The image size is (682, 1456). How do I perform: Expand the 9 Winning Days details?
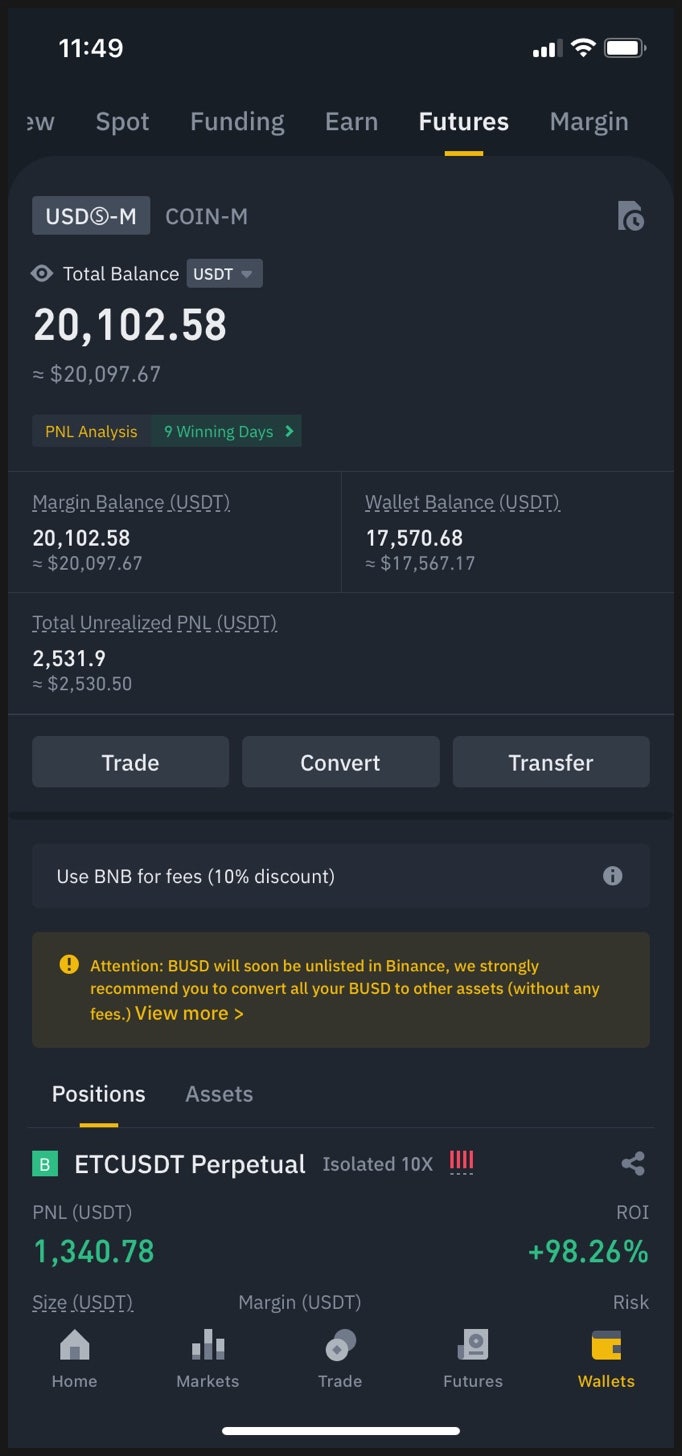tap(226, 432)
